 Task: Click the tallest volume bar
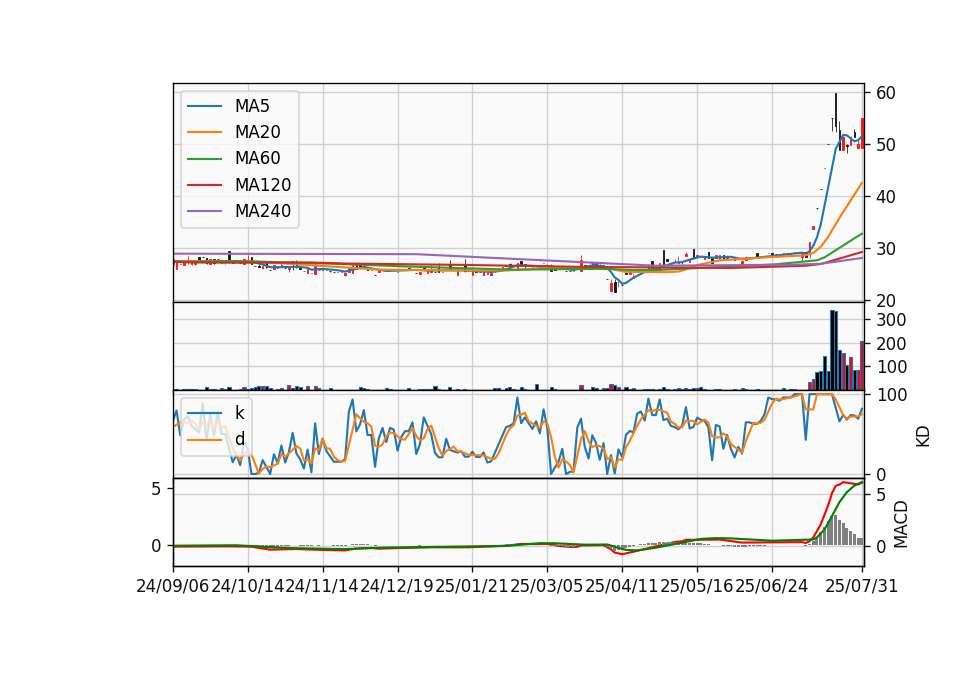[832, 350]
